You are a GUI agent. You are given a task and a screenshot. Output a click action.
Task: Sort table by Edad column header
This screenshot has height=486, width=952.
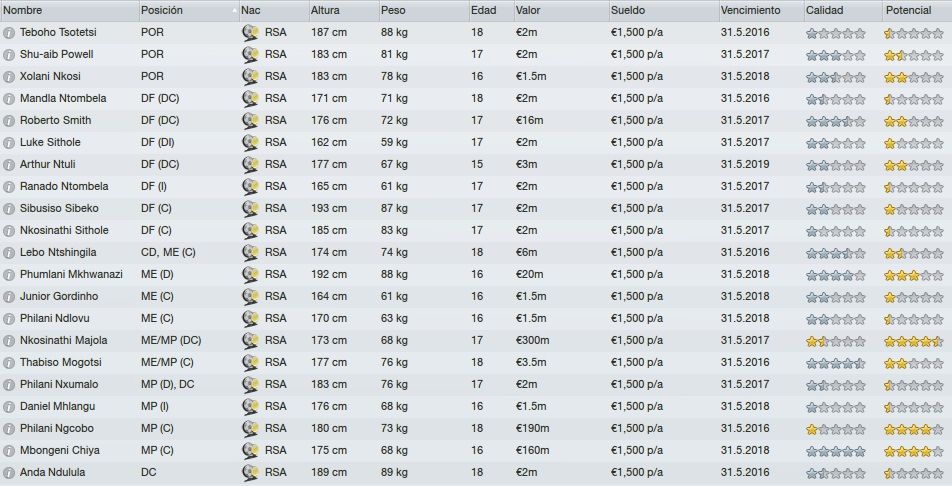[x=491, y=10]
